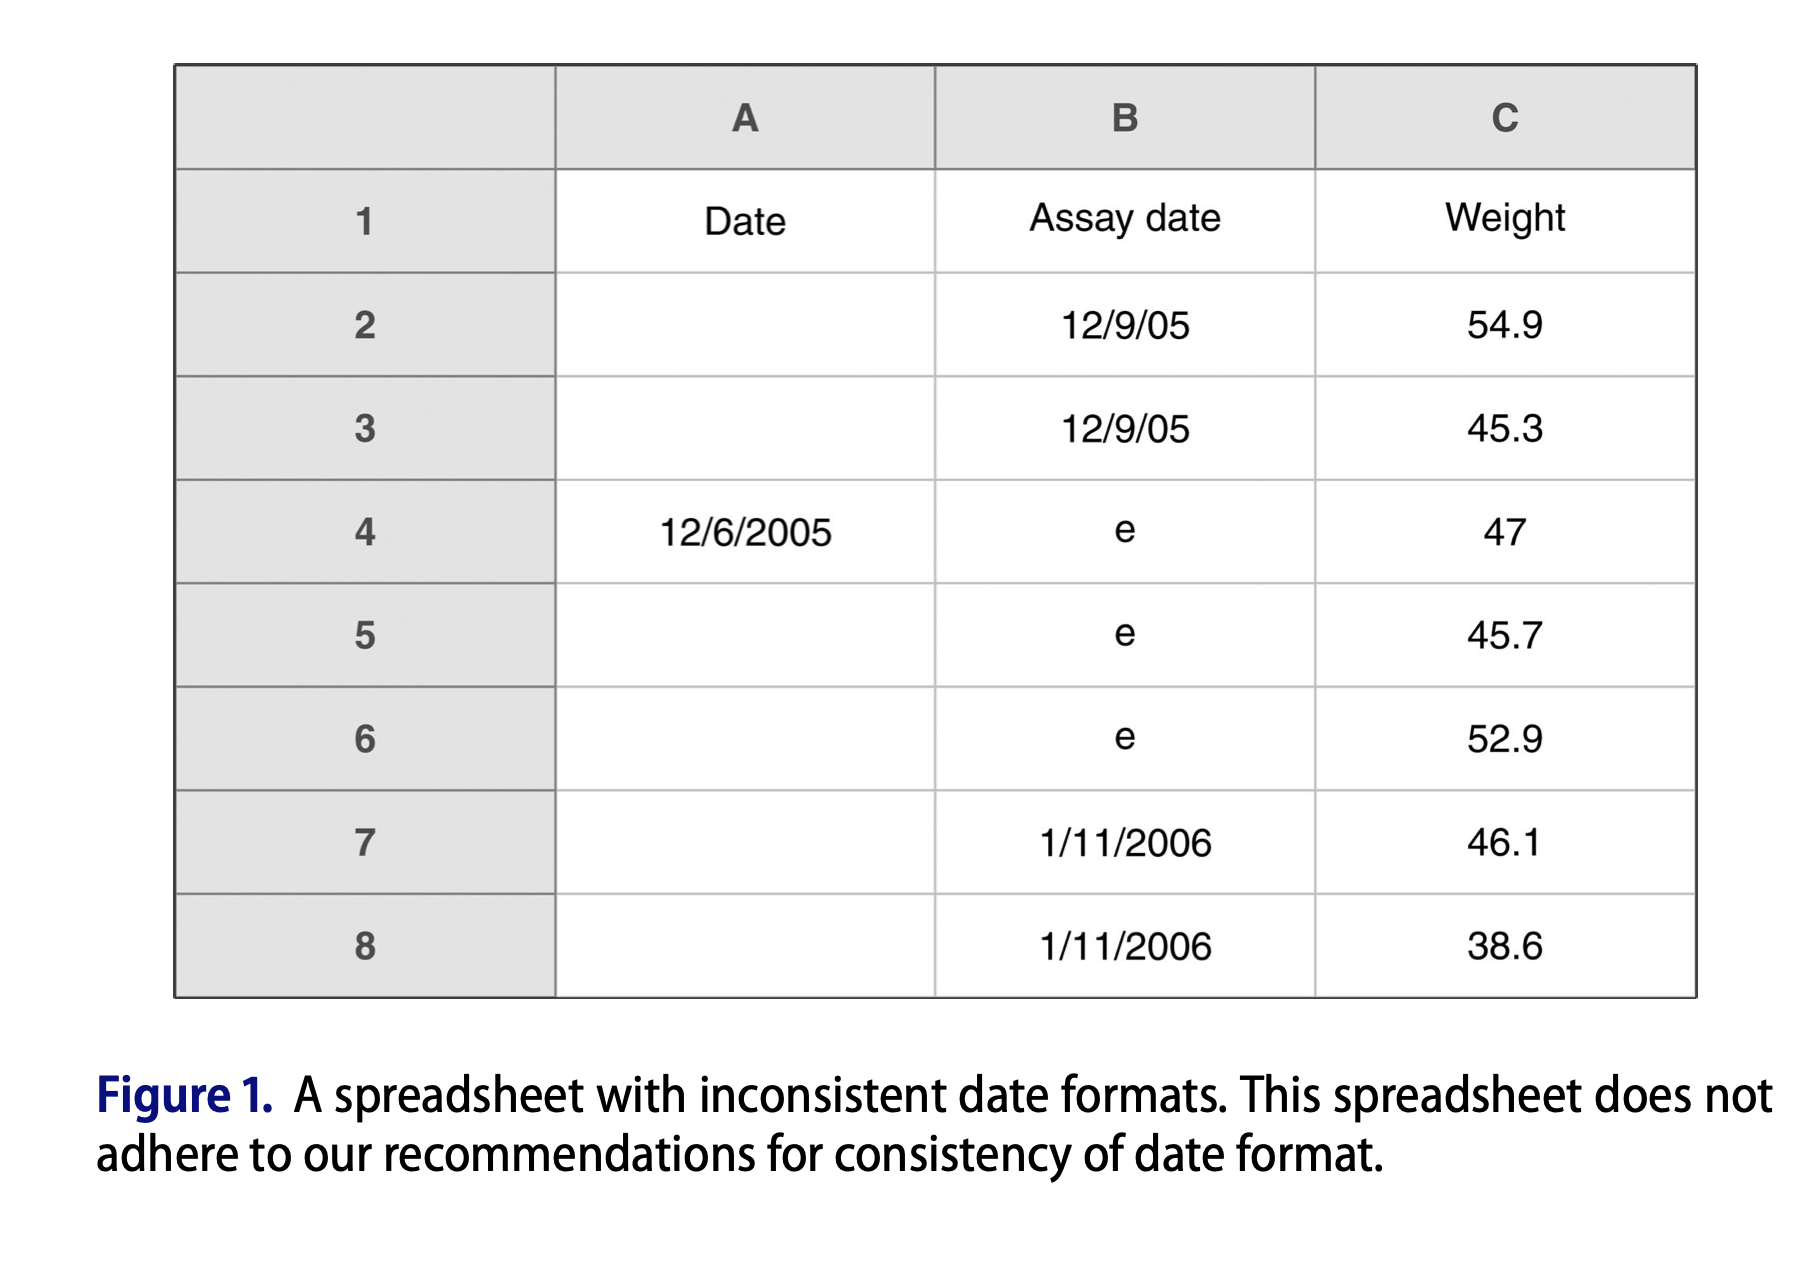The width and height of the screenshot is (1820, 1282).
Task: Select the weight cell showing 54.9
Action: click(1505, 325)
